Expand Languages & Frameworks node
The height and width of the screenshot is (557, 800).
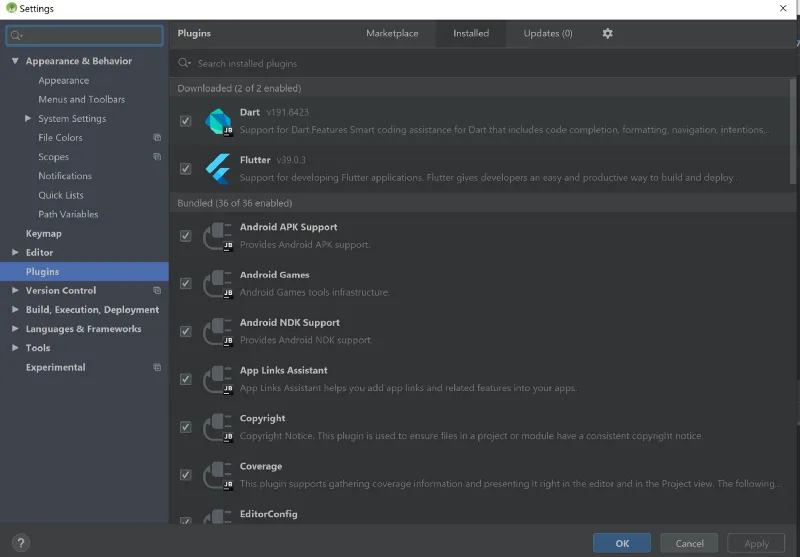[15, 328]
